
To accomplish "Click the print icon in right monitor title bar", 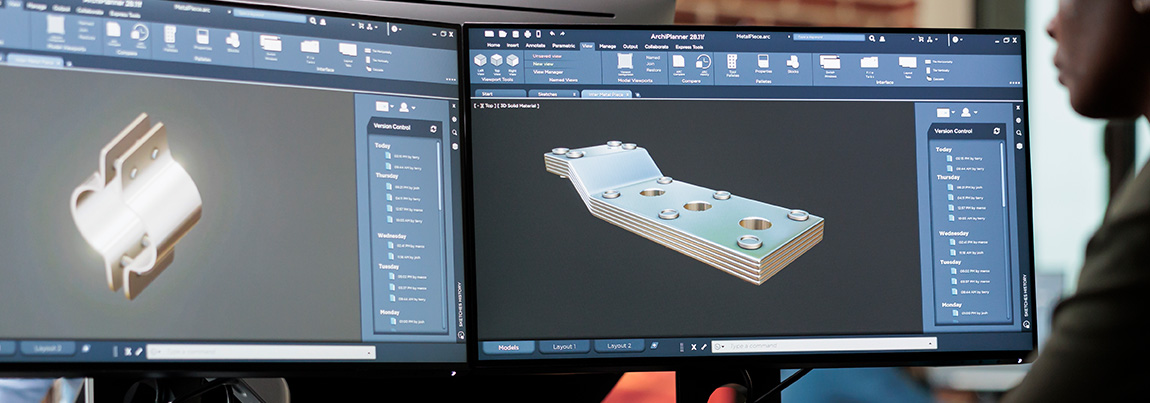I will click(527, 35).
